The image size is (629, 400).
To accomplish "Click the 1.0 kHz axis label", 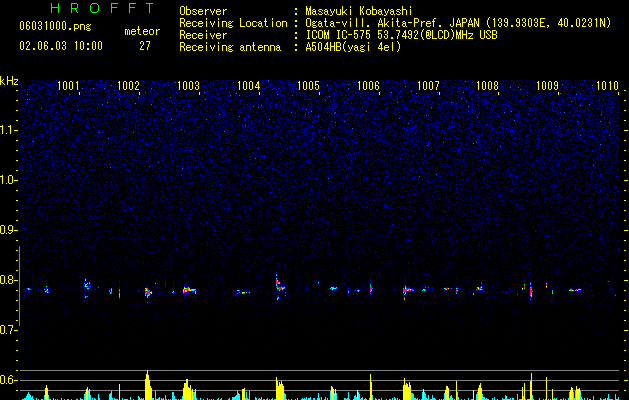I will click(x=7, y=180).
